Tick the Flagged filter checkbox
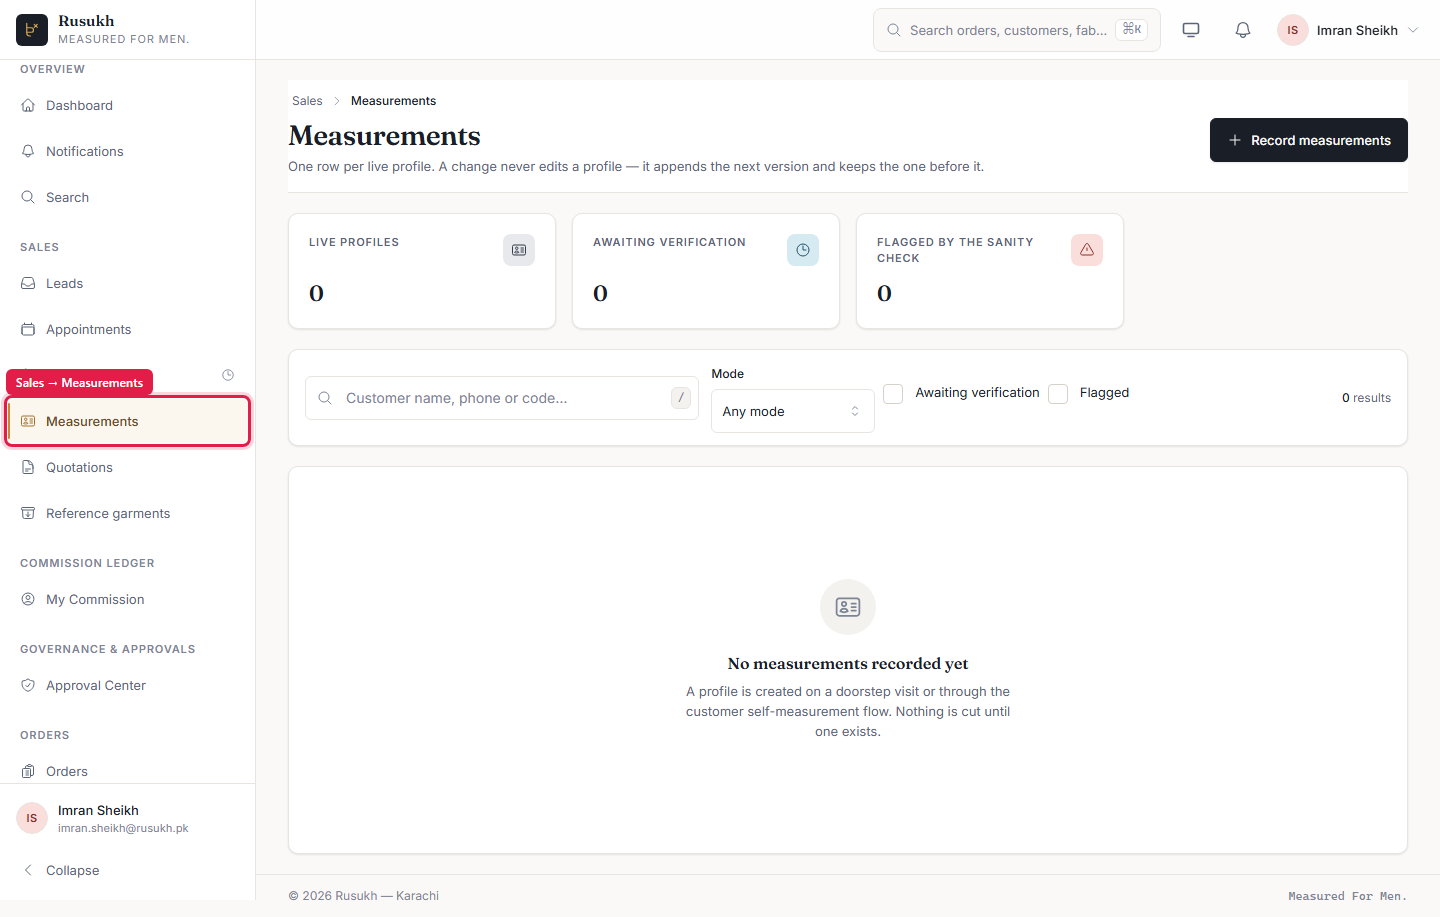 pyautogui.click(x=1058, y=393)
